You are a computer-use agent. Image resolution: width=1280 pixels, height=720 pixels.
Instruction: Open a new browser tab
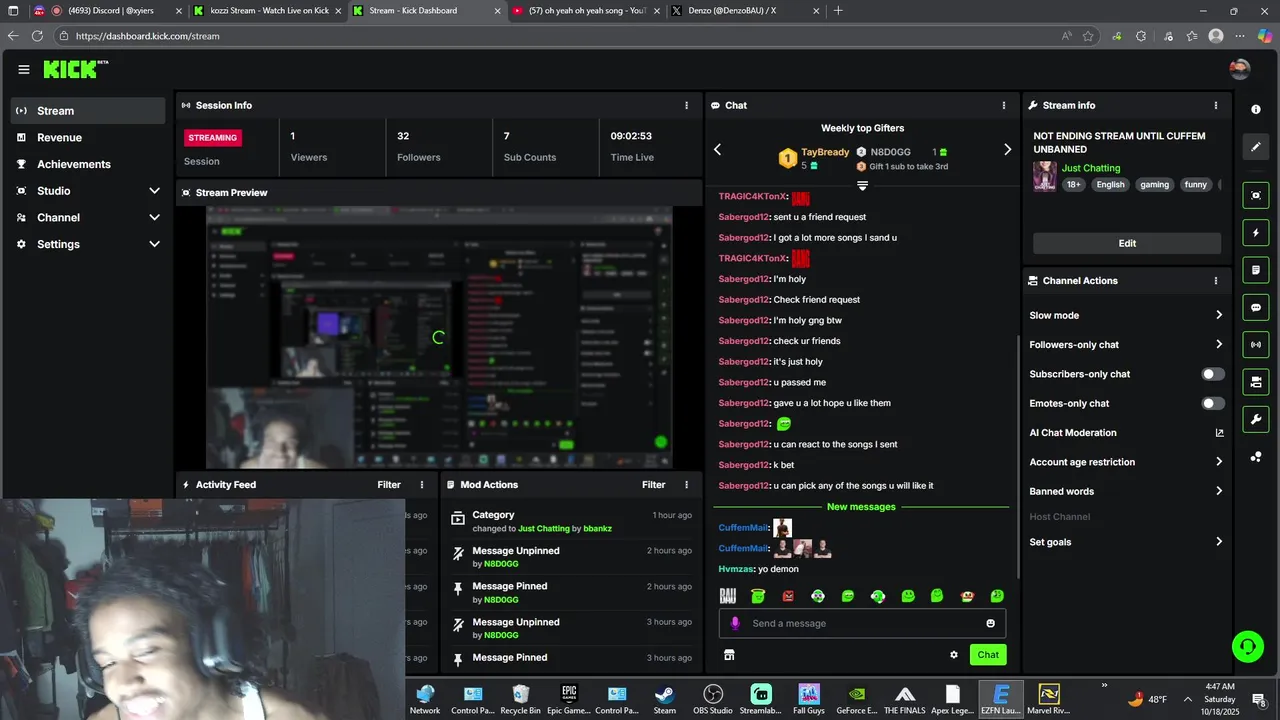pyautogui.click(x=838, y=11)
